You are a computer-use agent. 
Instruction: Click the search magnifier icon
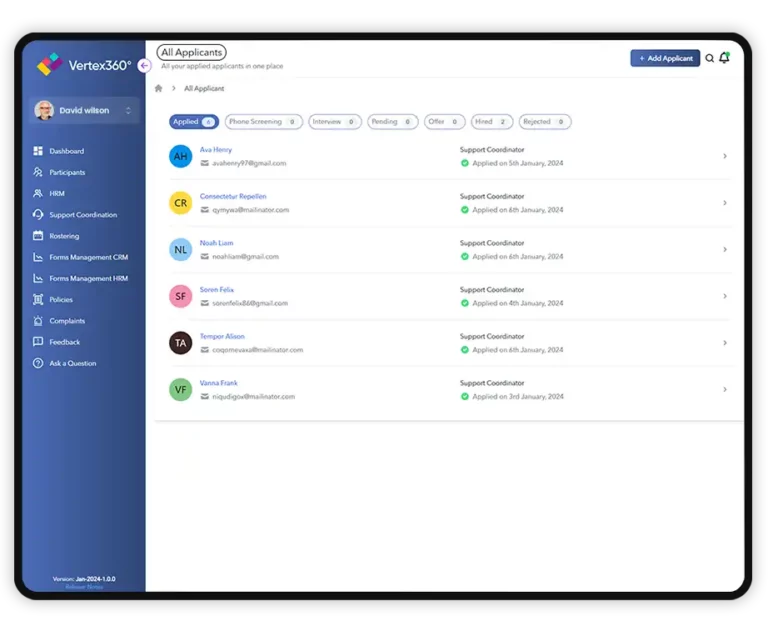[710, 58]
